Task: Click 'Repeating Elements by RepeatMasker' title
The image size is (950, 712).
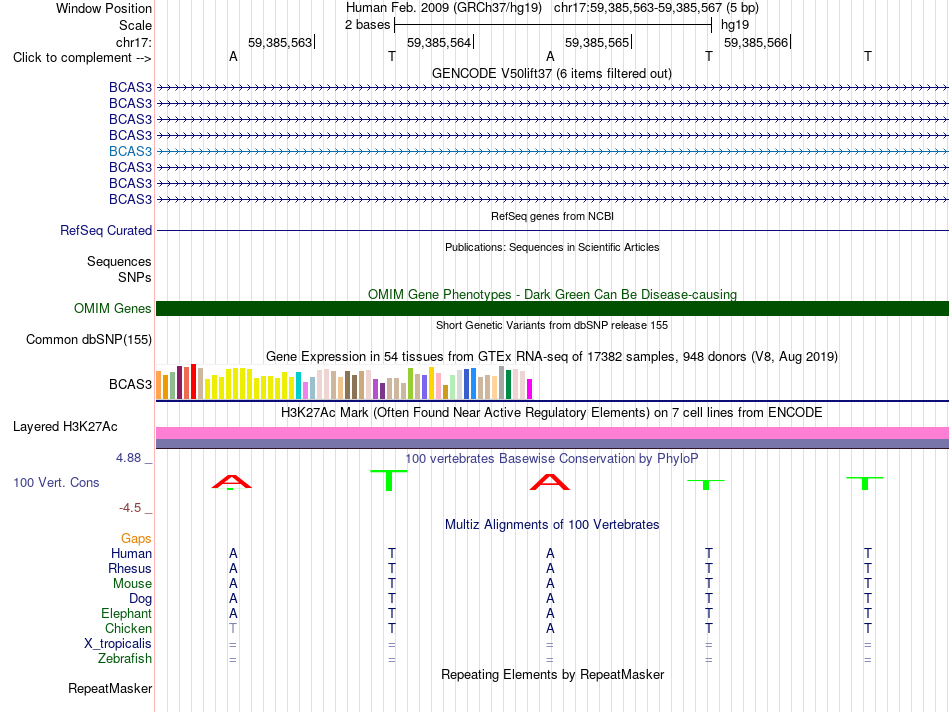Action: [x=552, y=674]
